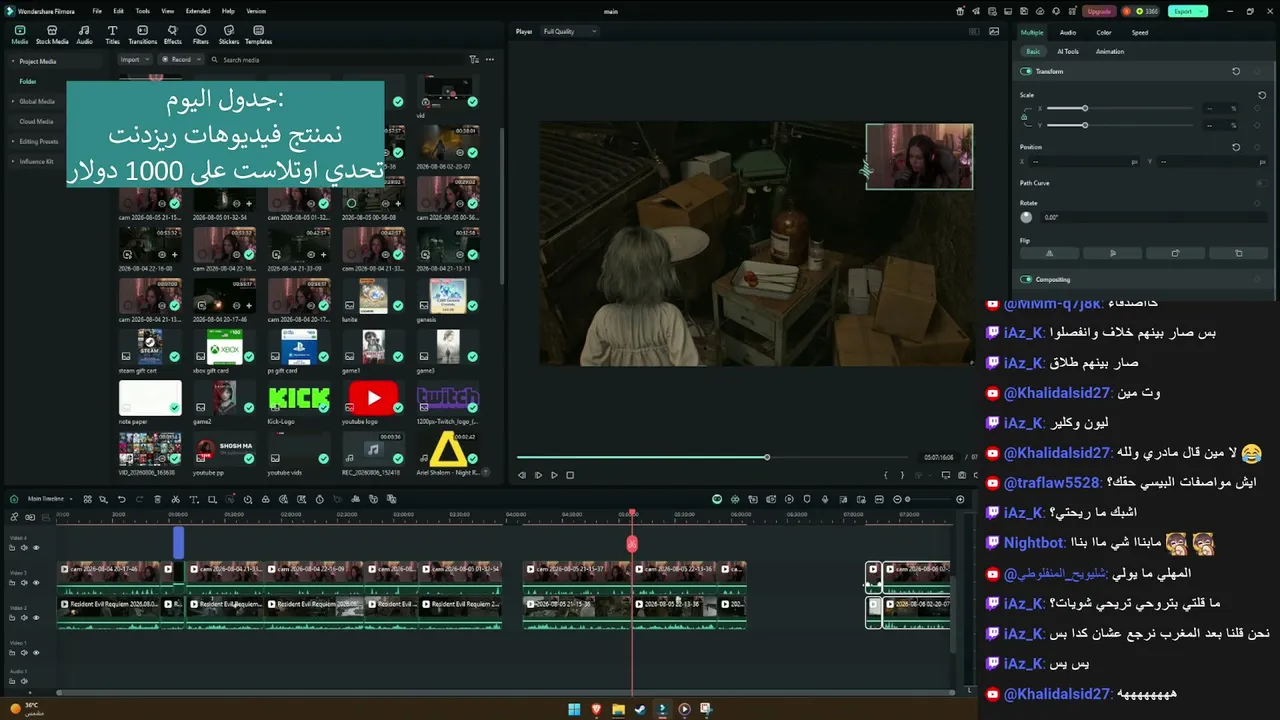The image size is (1280, 720).
Task: Click the timeline zoom out minus icon
Action: pos(897,499)
